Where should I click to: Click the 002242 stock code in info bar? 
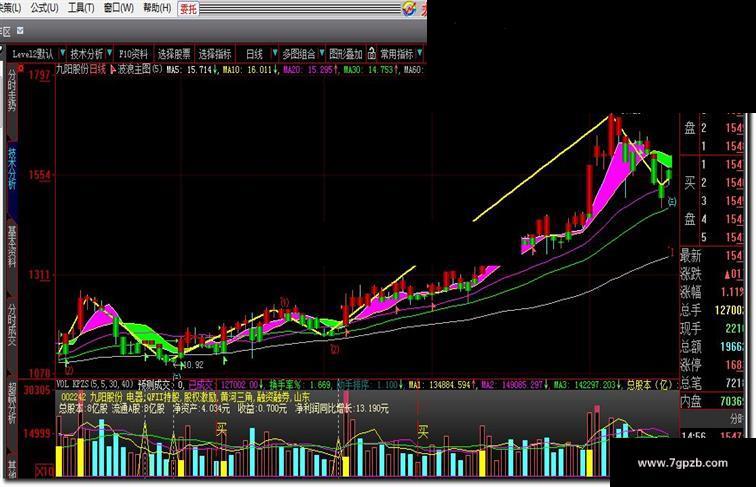tap(74, 398)
